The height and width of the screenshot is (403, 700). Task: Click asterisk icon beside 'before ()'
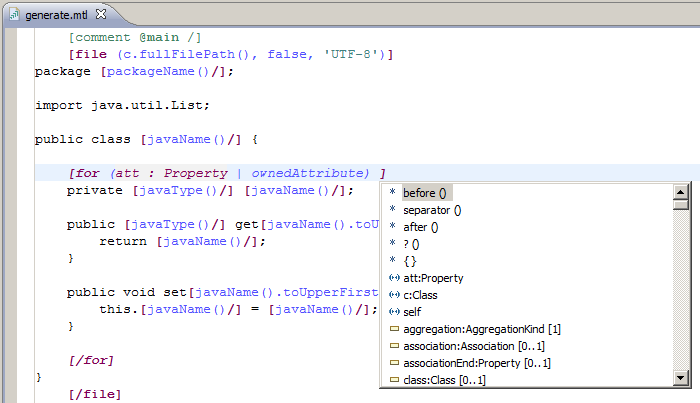pyautogui.click(x=392, y=191)
